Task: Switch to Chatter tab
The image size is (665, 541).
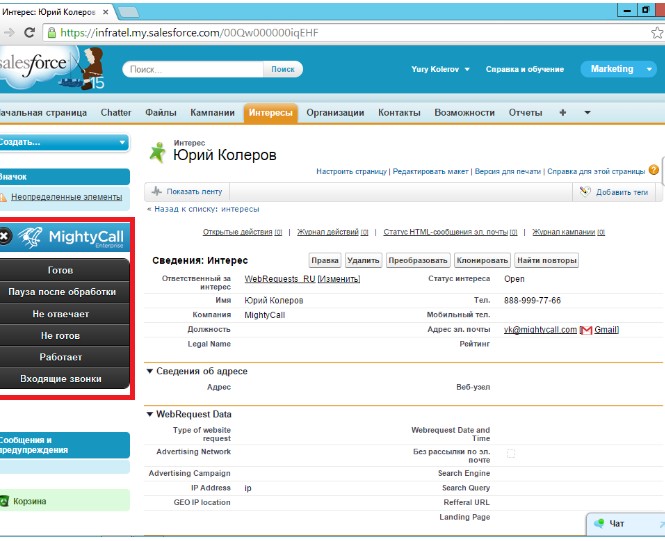Action: tap(116, 113)
